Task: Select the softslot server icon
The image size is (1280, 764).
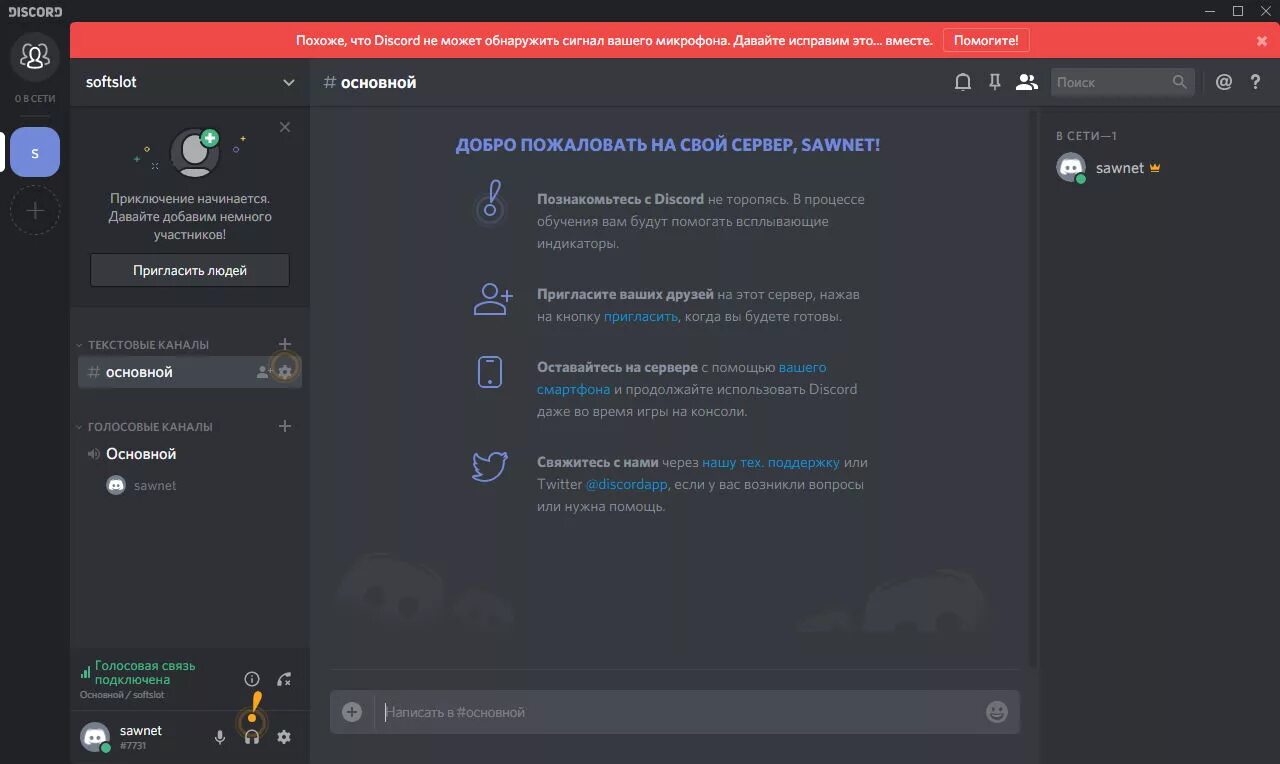Action: click(35, 152)
